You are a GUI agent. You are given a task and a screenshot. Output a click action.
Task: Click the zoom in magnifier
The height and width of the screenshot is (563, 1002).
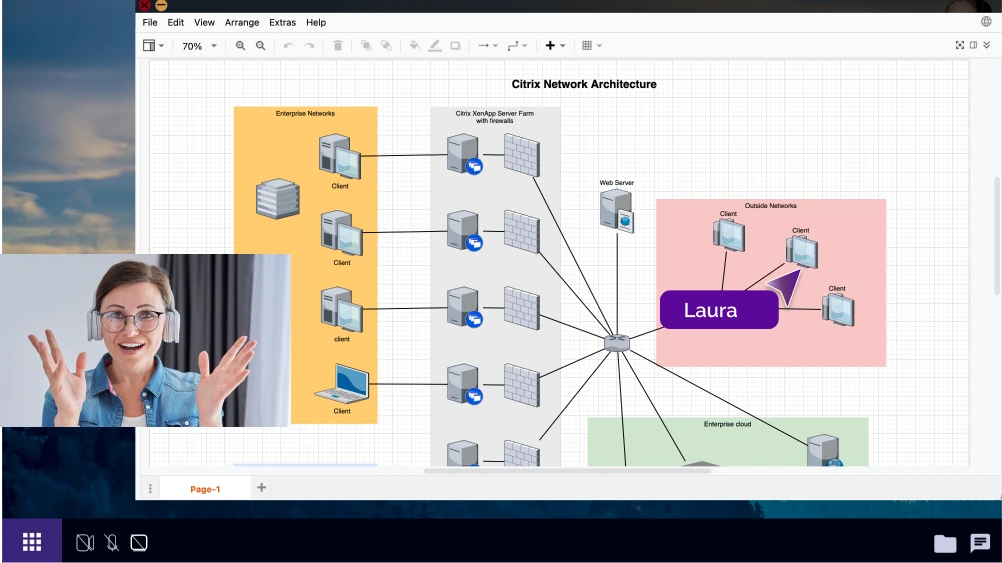click(240, 45)
